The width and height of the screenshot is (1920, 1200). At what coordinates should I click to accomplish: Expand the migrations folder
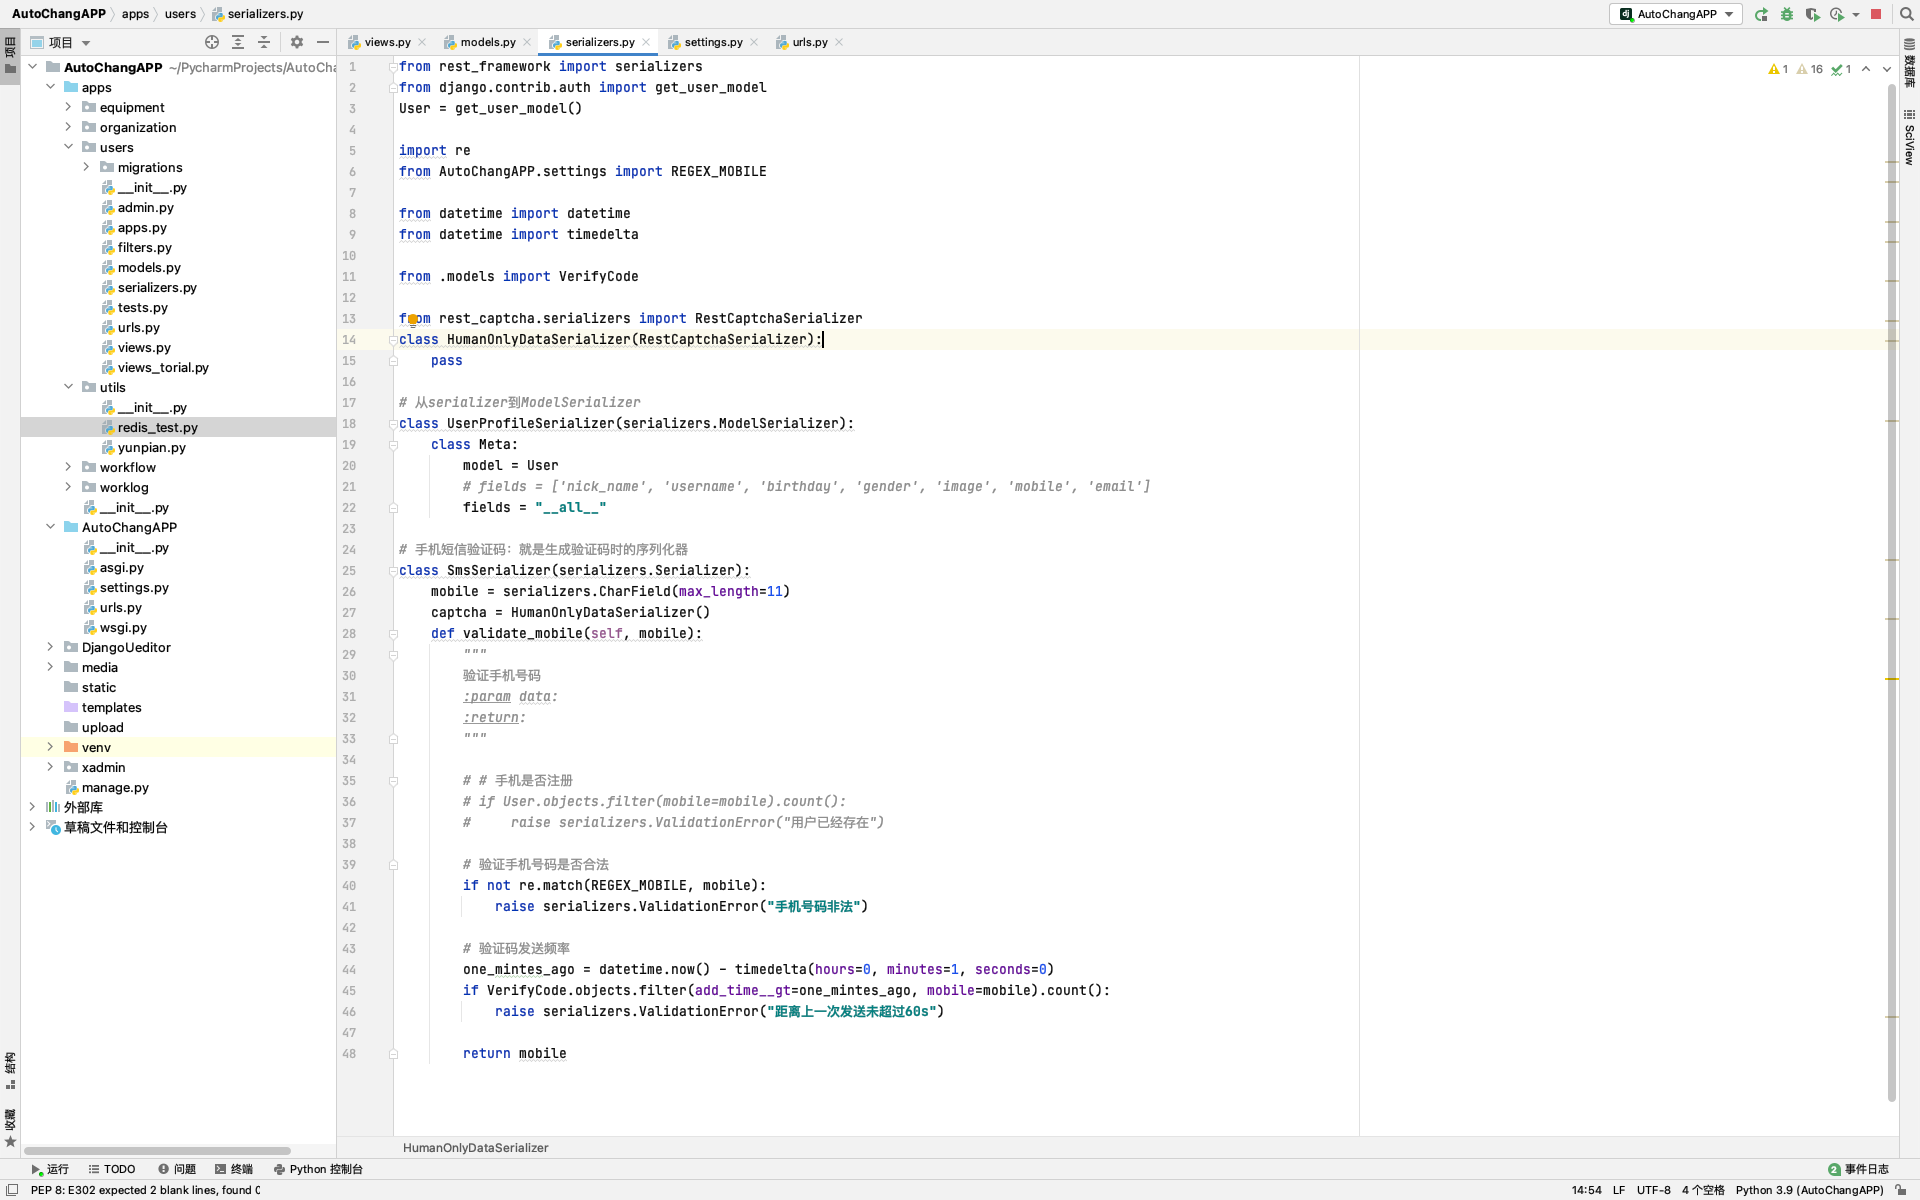point(87,167)
